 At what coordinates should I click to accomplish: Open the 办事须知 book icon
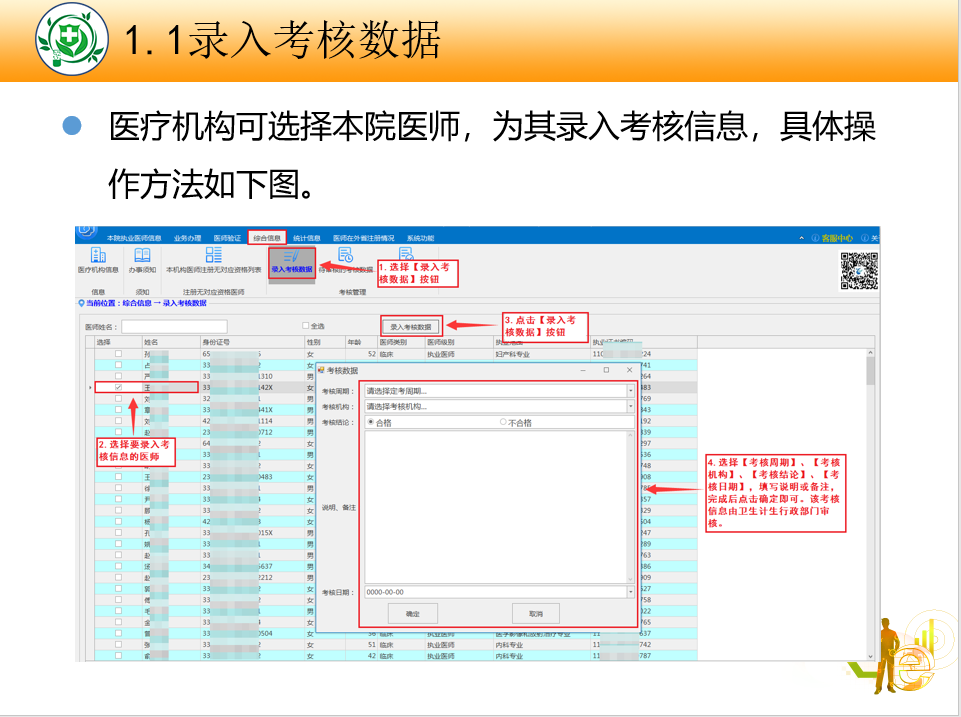(x=142, y=256)
